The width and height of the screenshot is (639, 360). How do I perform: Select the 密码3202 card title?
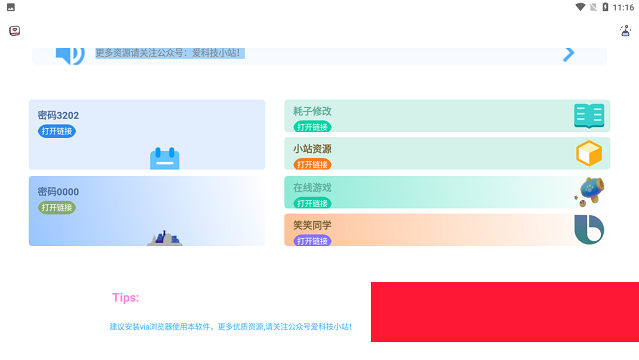tap(58, 115)
